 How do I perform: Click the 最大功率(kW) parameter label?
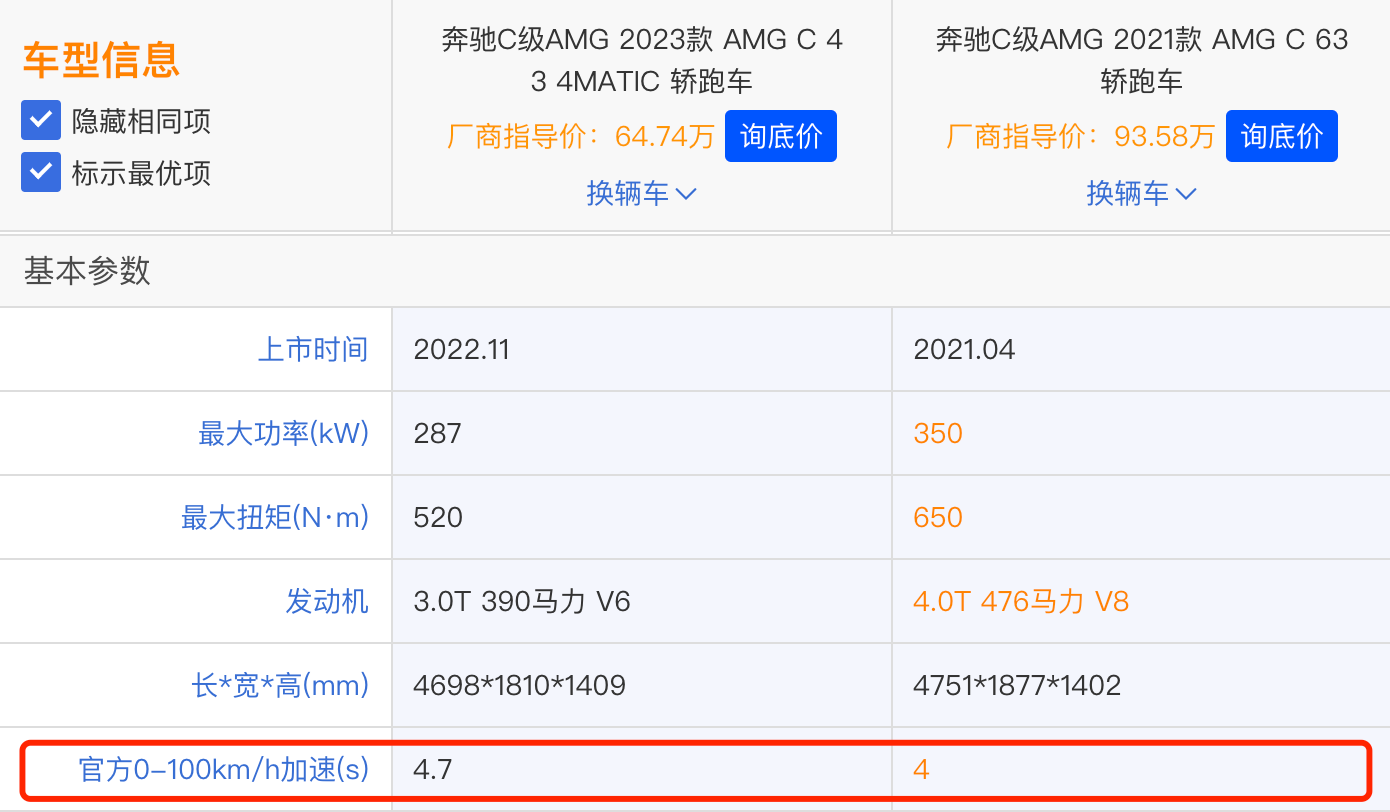284,433
